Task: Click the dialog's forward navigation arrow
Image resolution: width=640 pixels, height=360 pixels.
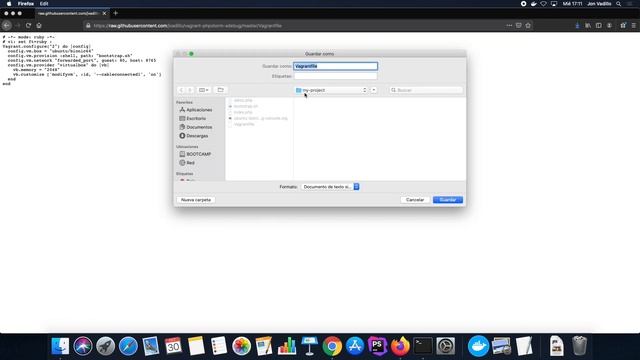Action: pyautogui.click(x=190, y=90)
